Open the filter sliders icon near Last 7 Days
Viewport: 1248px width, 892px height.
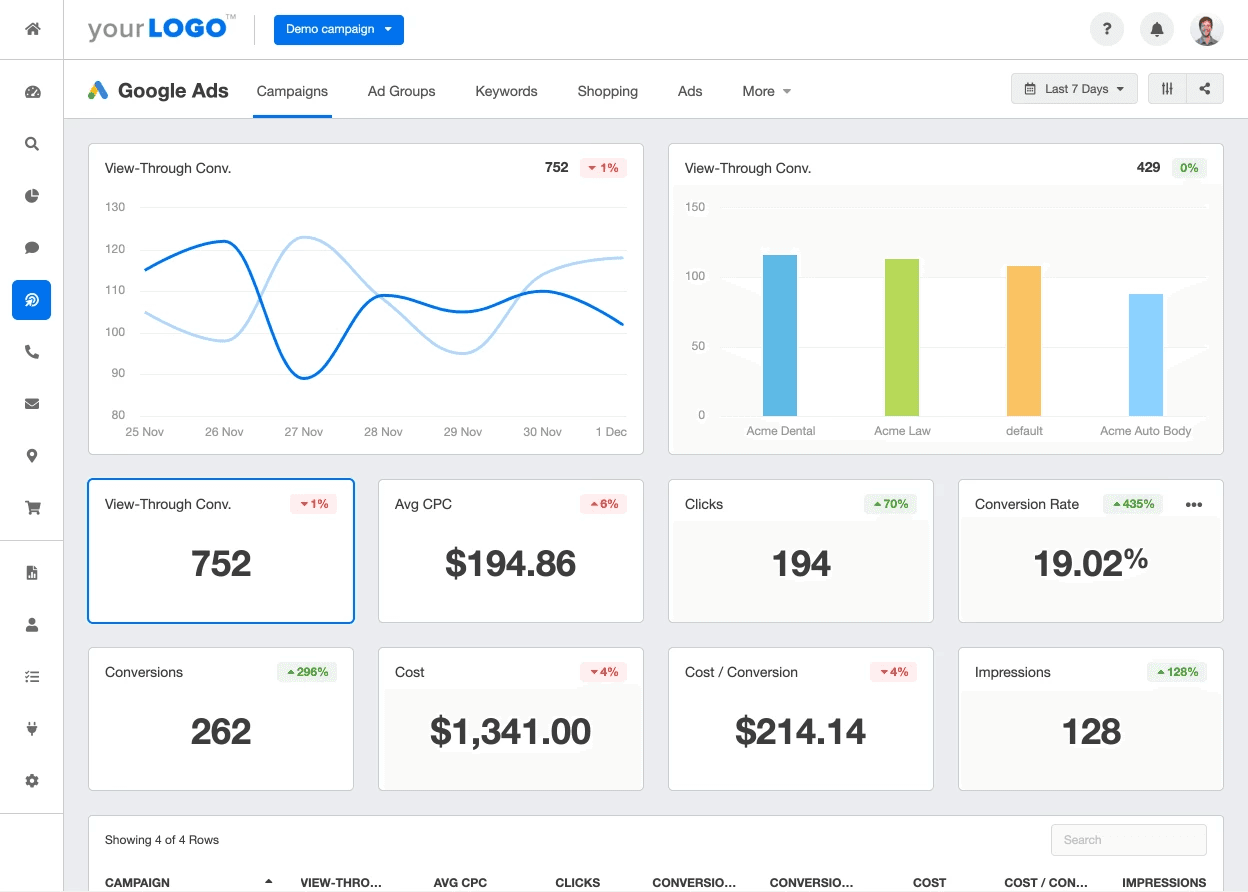[x=1166, y=88]
